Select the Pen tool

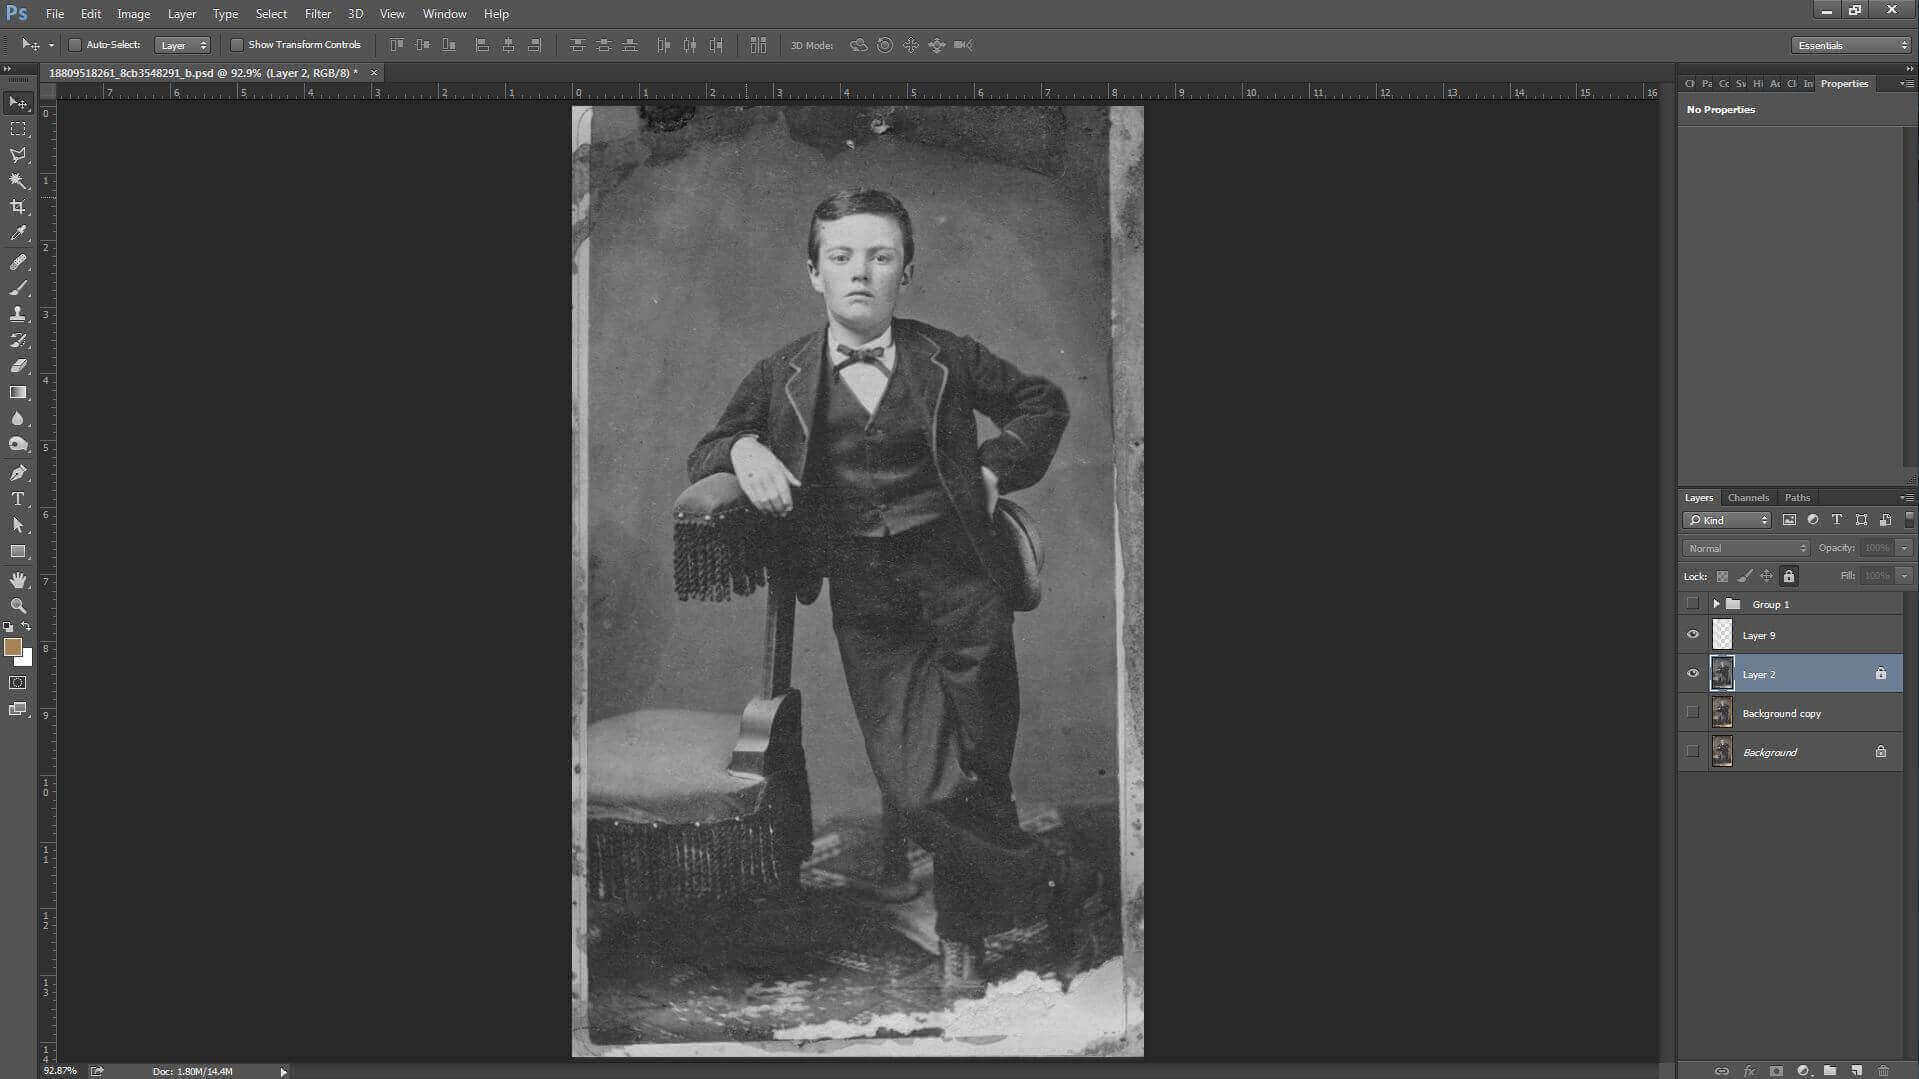click(18, 473)
